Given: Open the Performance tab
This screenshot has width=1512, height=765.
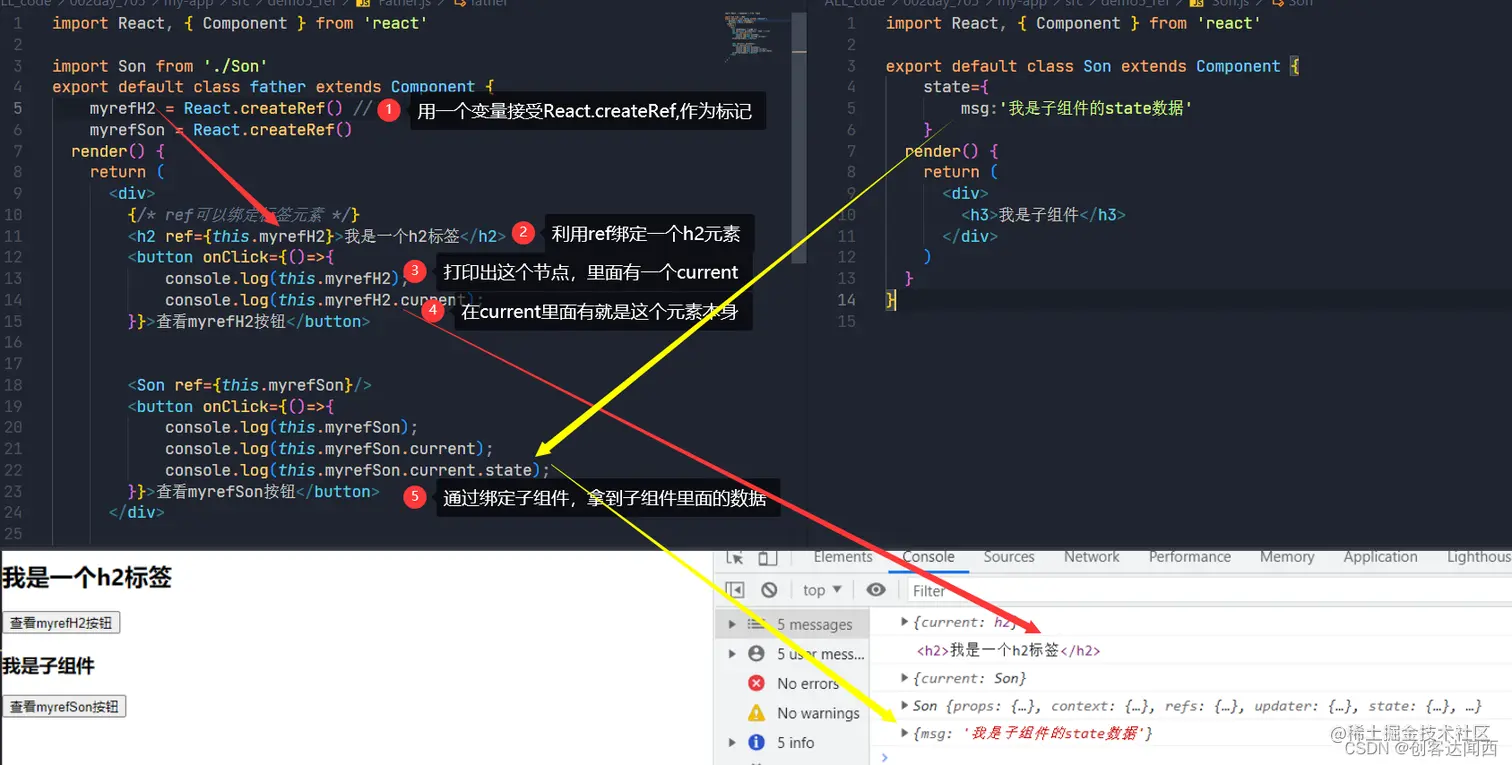Looking at the screenshot, I should 1190,557.
